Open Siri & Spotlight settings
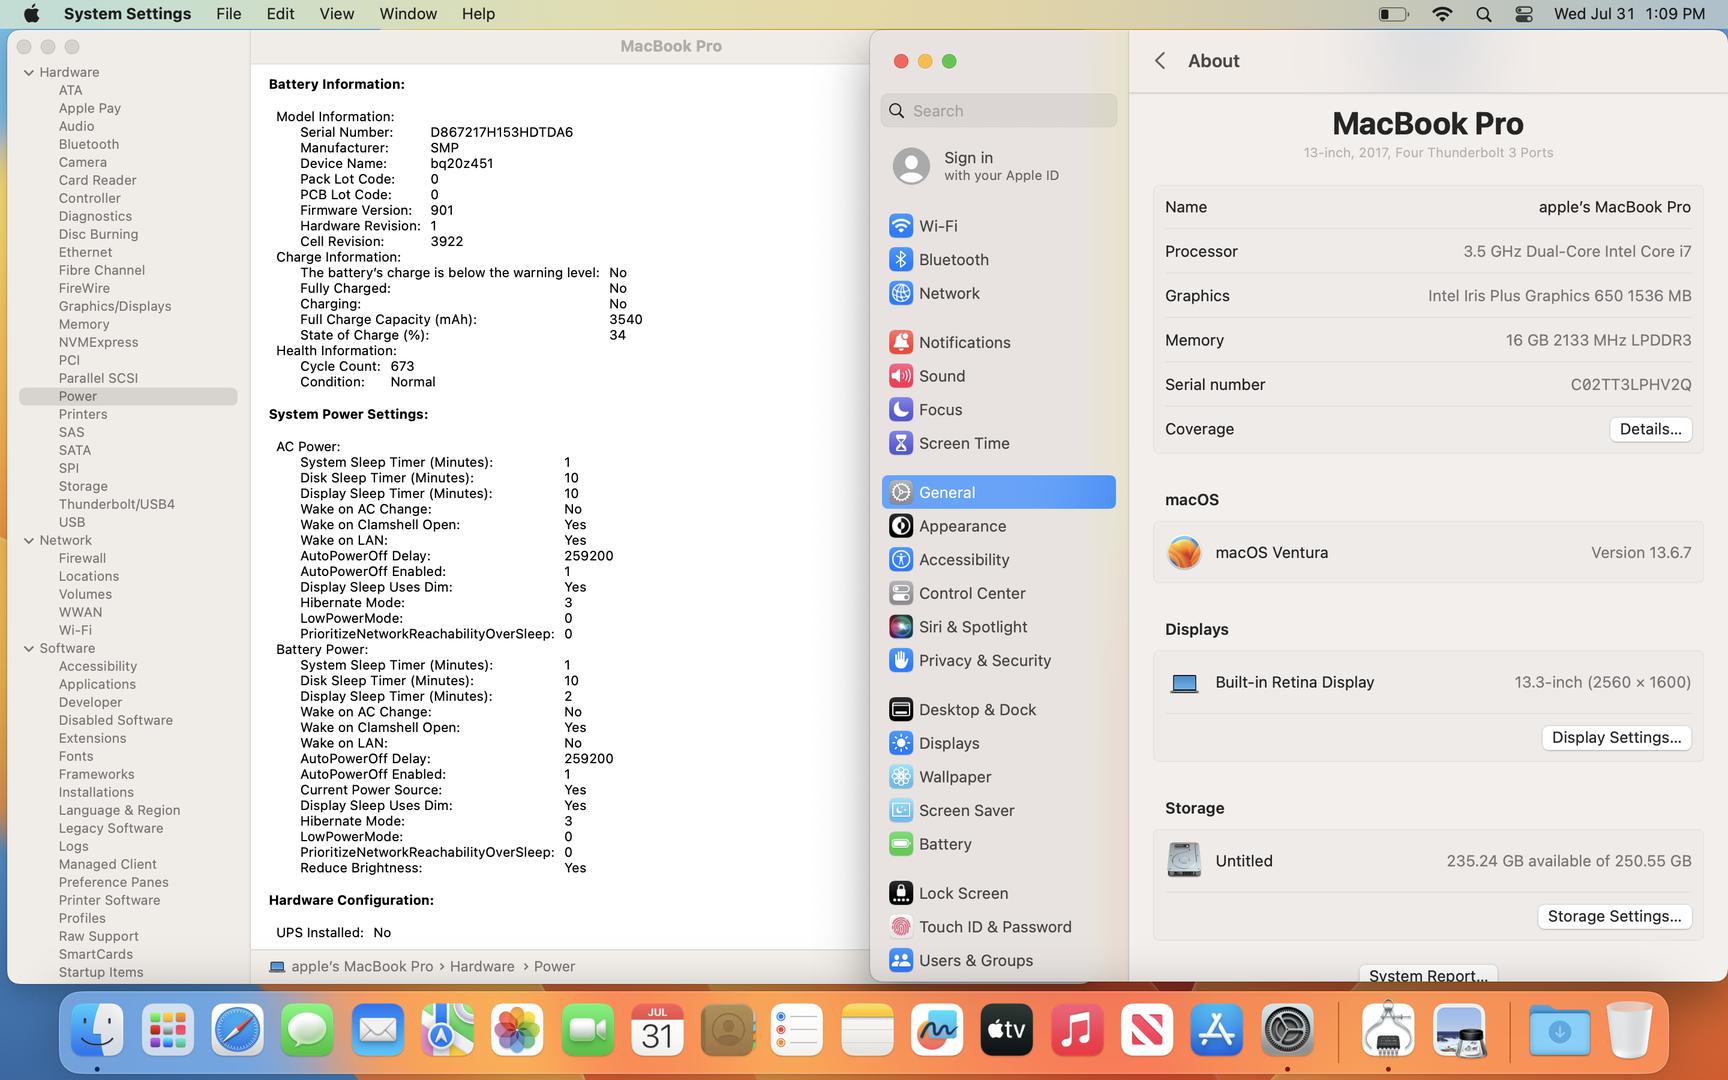The image size is (1728, 1080). [x=998, y=627]
